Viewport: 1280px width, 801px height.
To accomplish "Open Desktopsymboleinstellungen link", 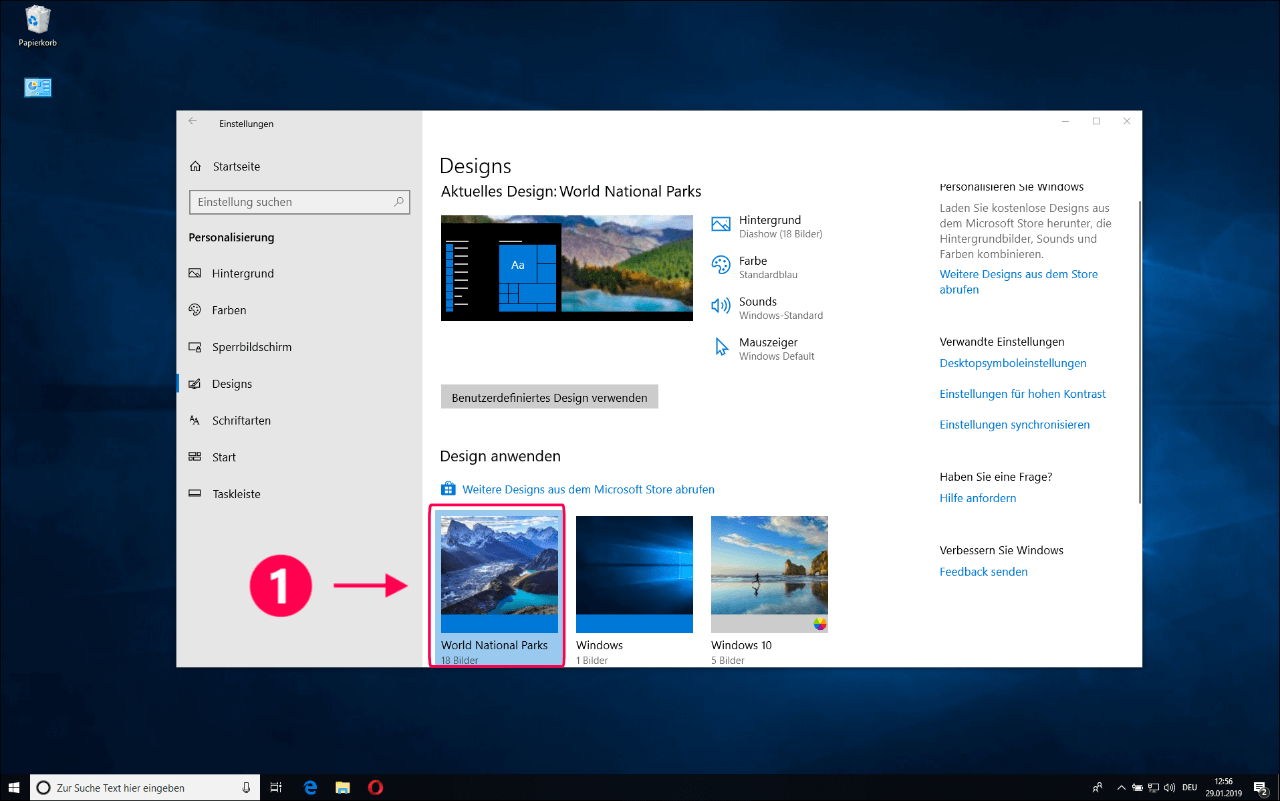I will [1013, 363].
